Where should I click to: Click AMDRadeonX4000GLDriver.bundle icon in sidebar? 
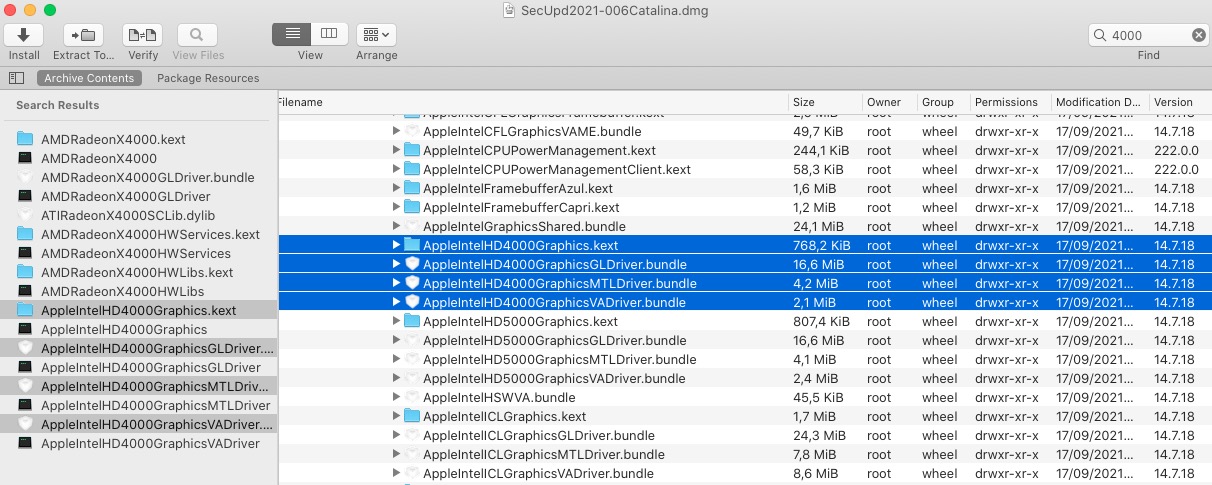[25, 177]
